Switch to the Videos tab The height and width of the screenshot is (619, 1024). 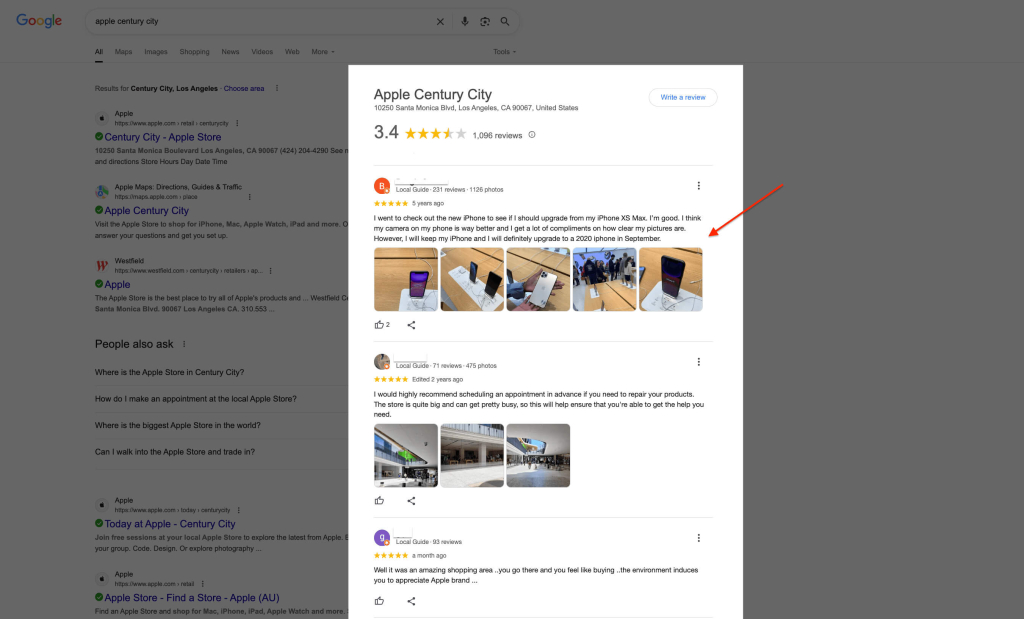point(262,52)
